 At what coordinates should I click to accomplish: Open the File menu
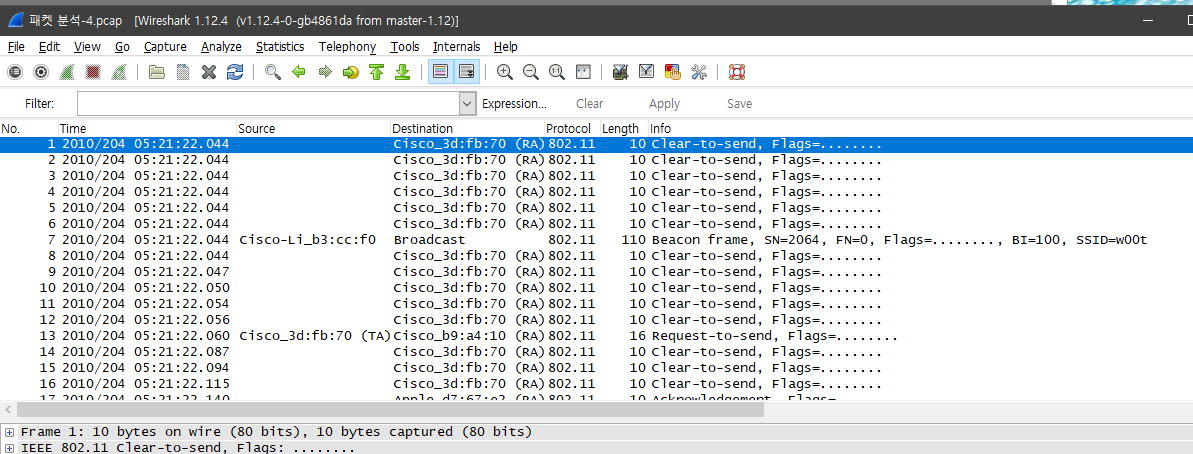click(x=16, y=47)
